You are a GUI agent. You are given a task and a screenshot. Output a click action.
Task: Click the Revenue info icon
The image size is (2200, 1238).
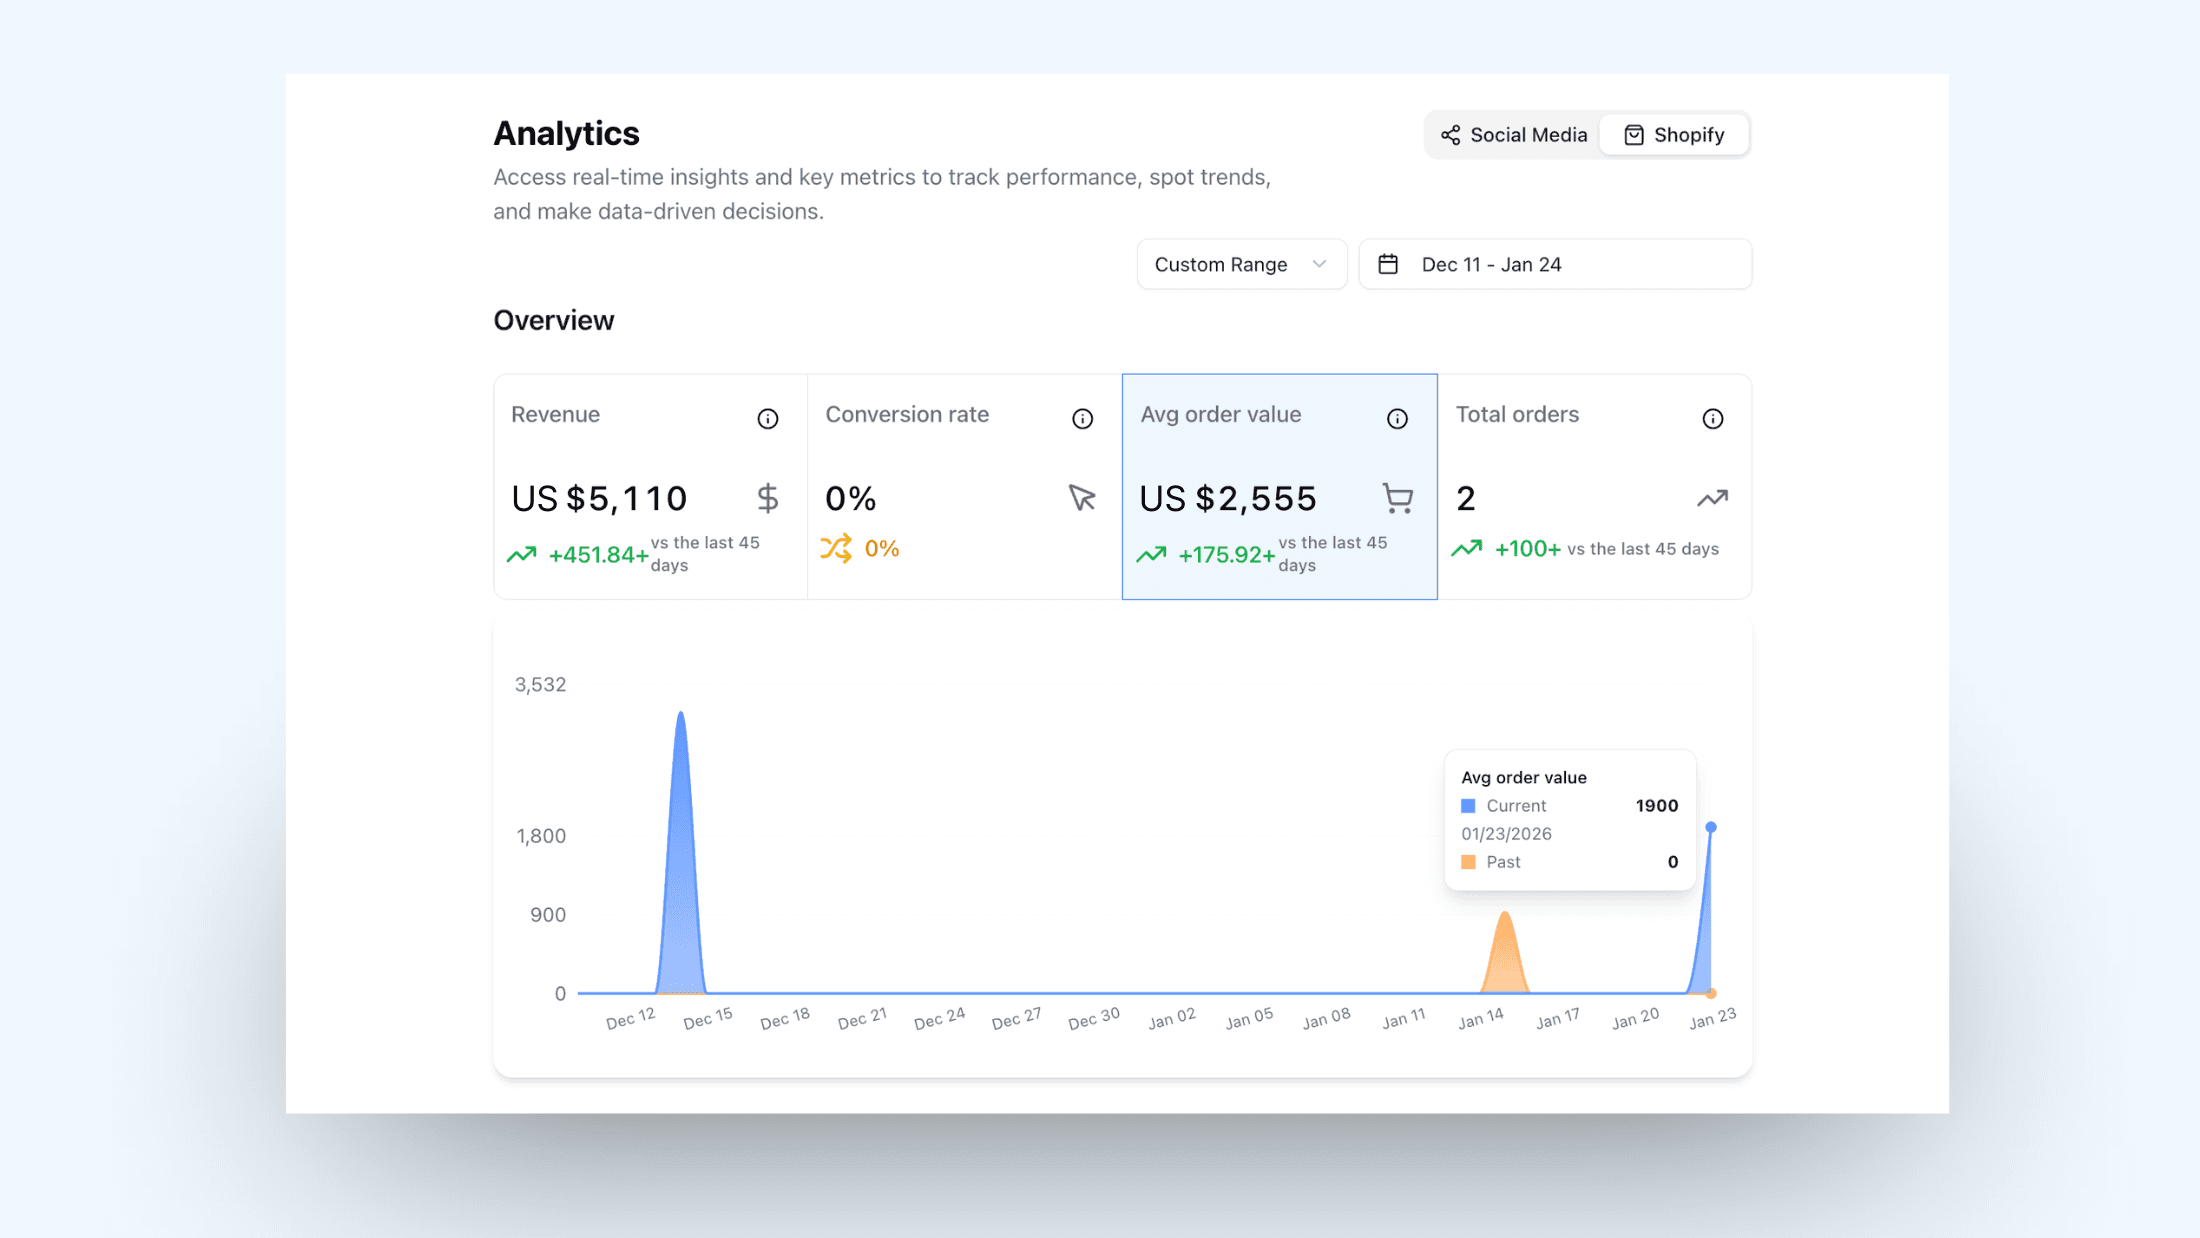coord(767,419)
